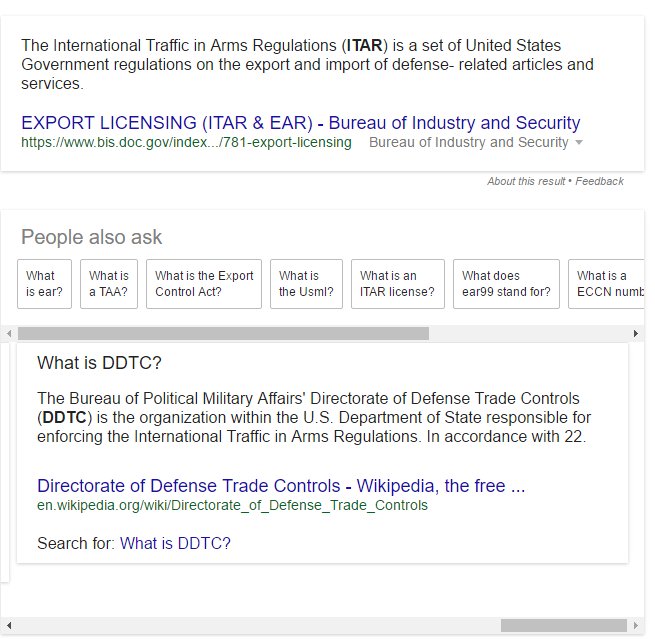Select the "What is the Usml?" question chip
This screenshot has height=639, width=655.
pyautogui.click(x=306, y=284)
